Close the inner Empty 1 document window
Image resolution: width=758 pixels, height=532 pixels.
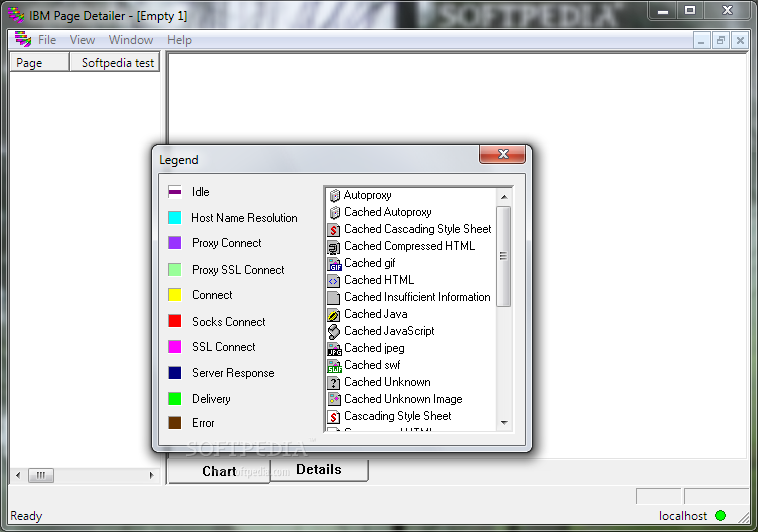point(740,41)
